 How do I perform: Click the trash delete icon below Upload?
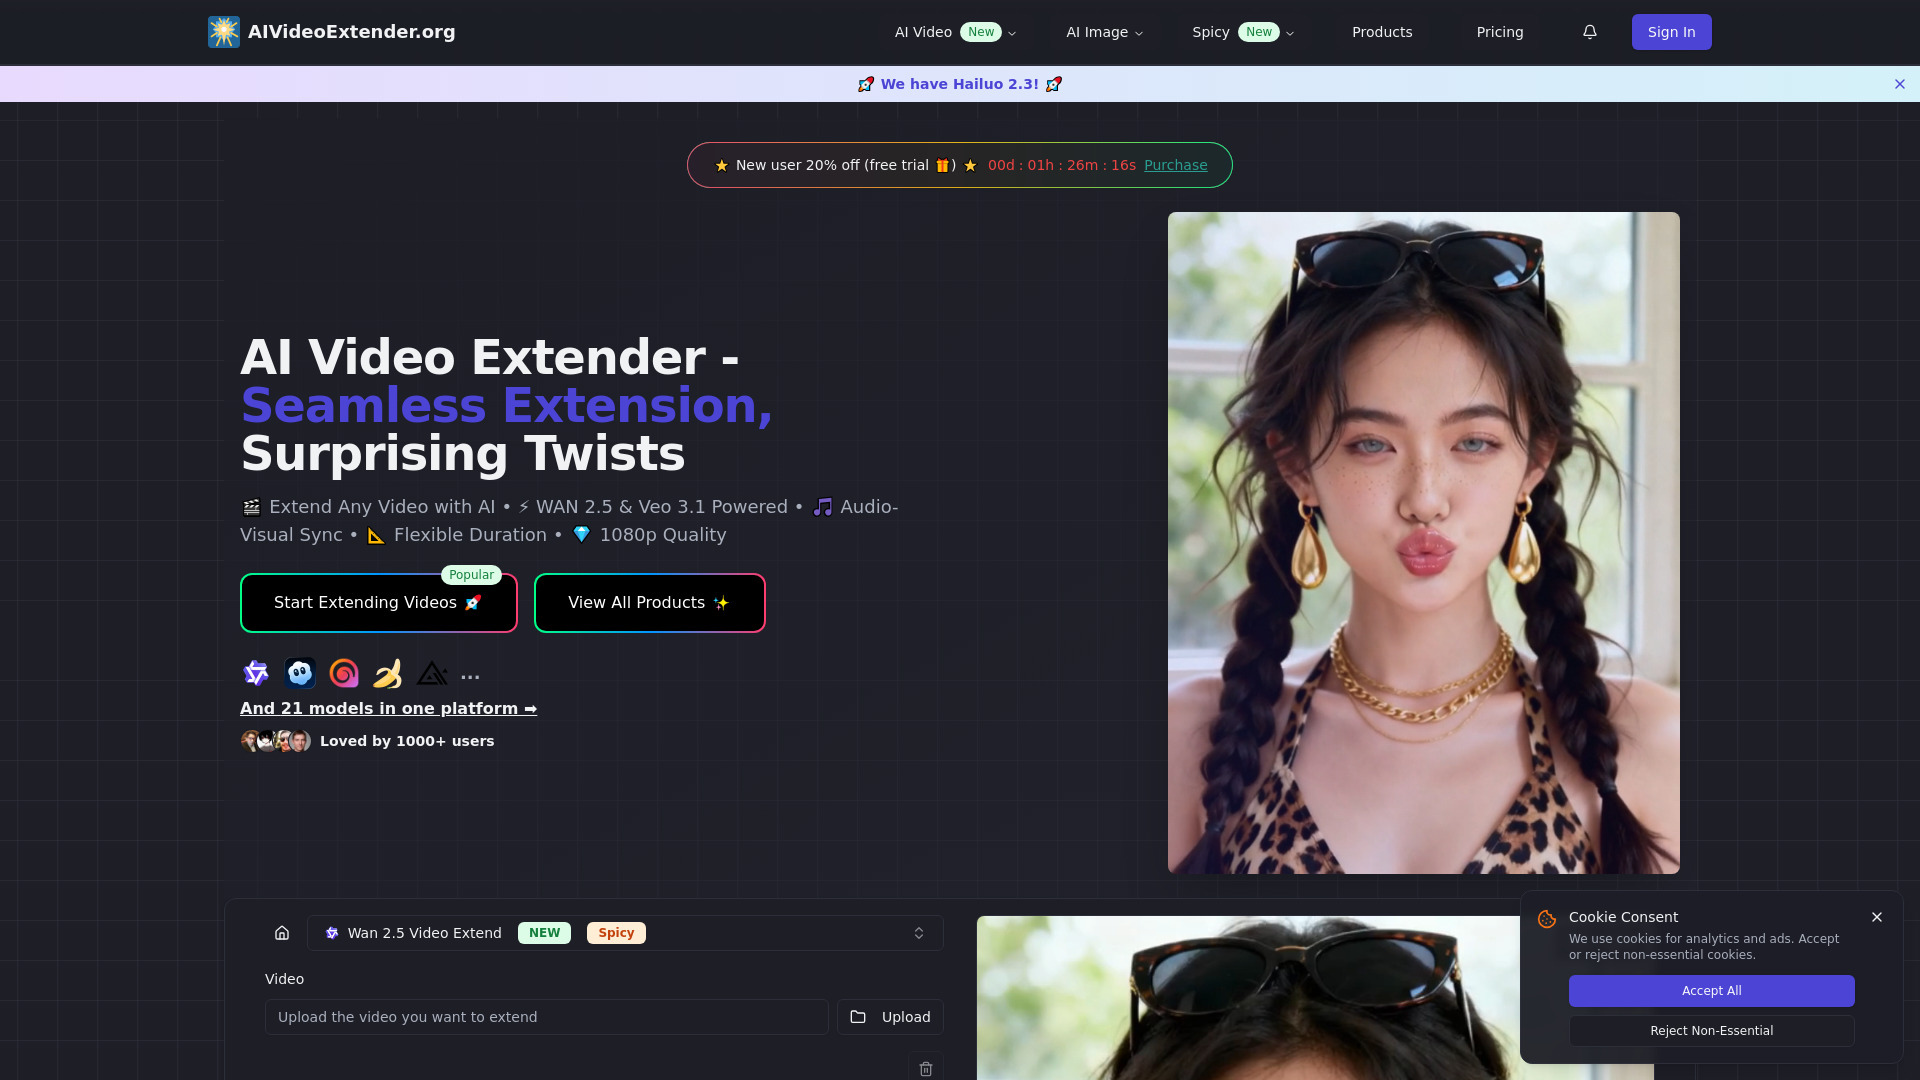click(926, 1068)
